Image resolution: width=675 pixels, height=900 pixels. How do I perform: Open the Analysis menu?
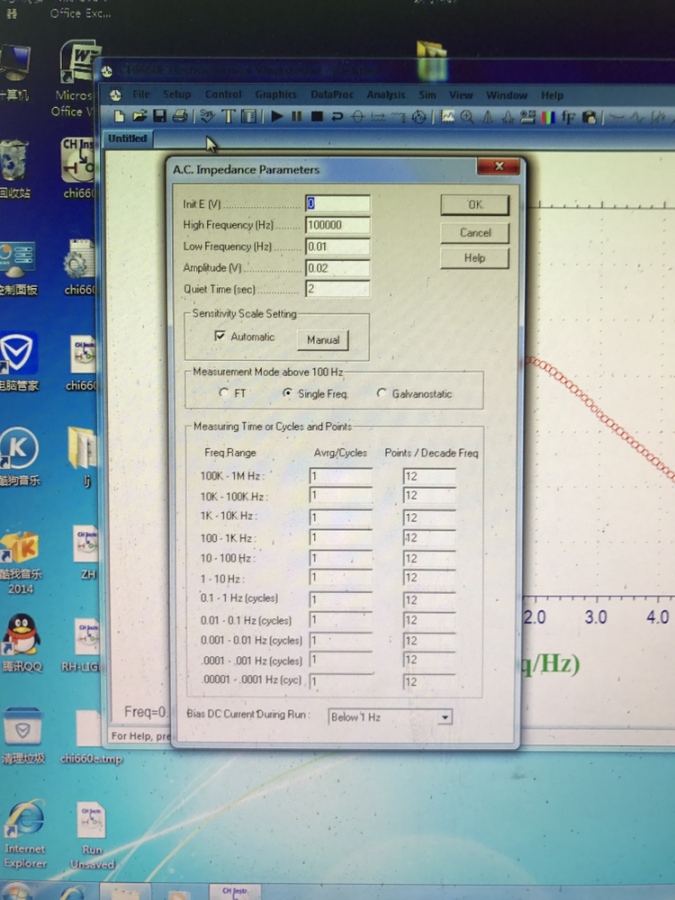386,95
